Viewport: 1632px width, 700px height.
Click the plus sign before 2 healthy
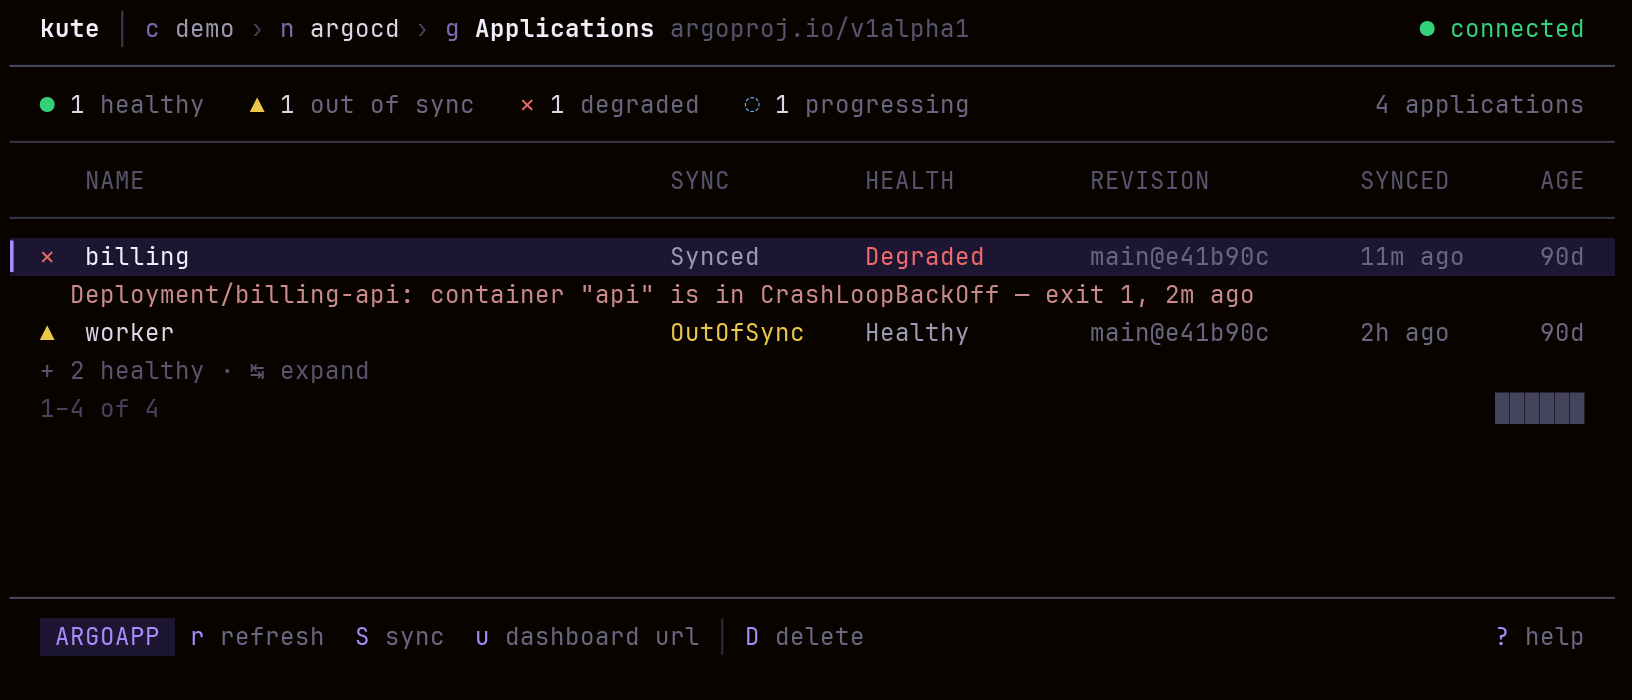pos(47,371)
